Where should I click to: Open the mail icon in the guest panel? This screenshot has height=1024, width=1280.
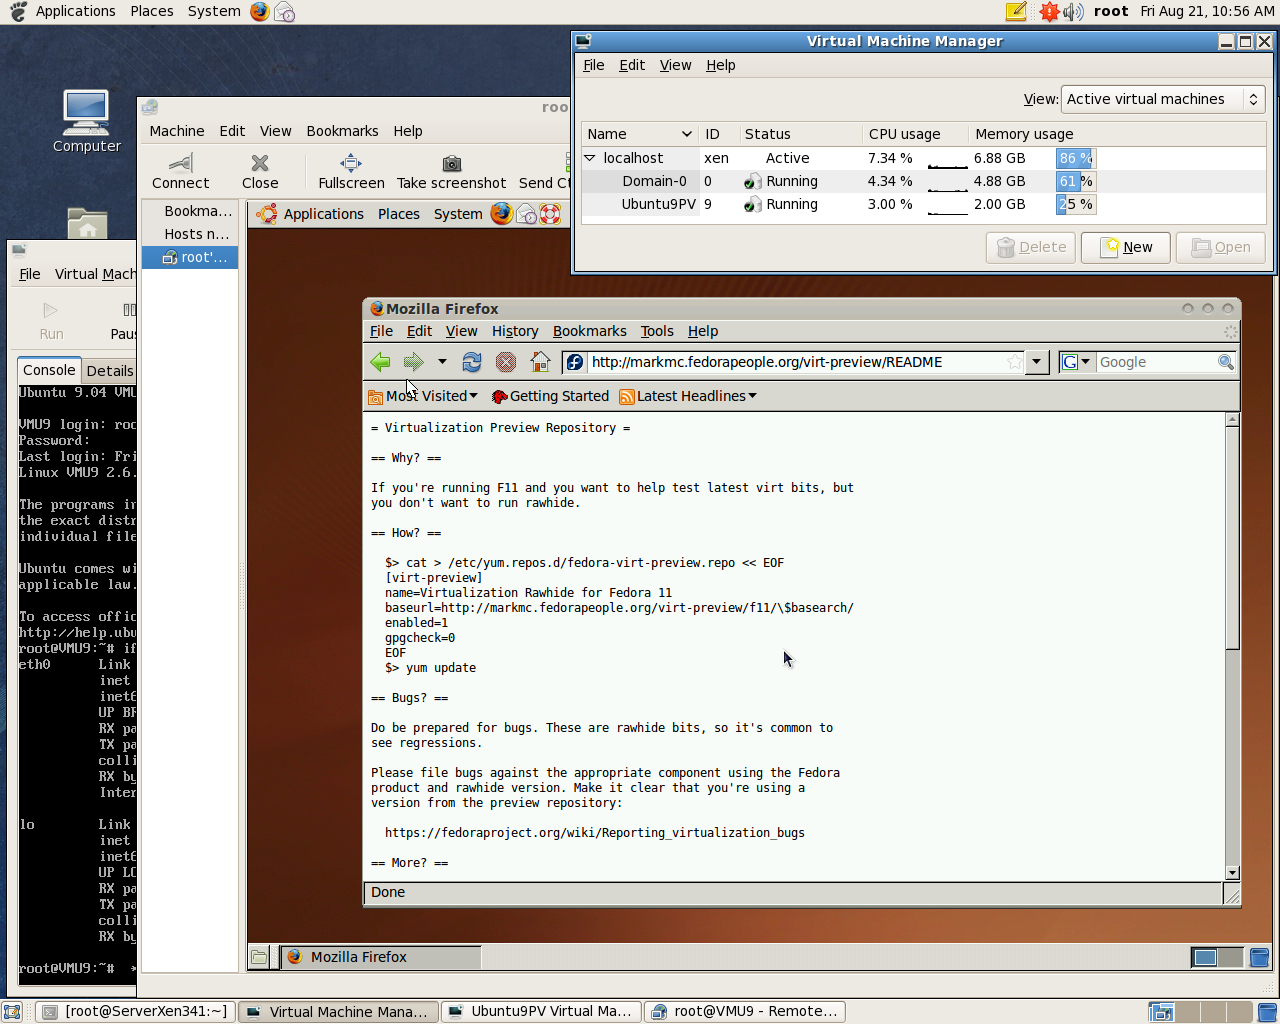pyautogui.click(x=526, y=213)
